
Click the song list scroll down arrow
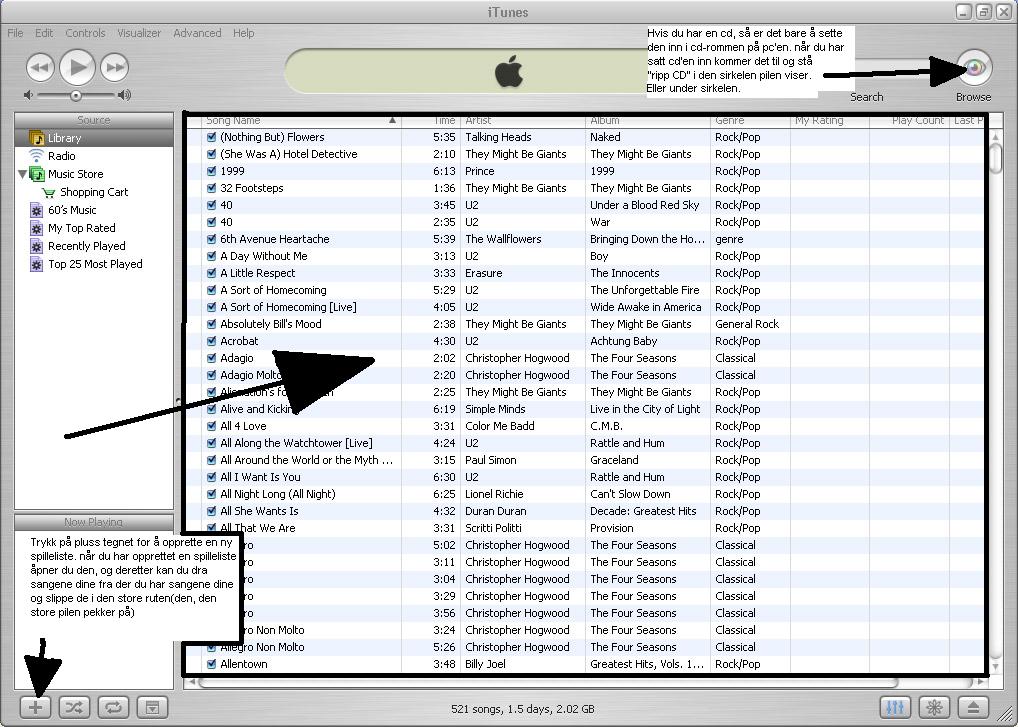pos(996,669)
